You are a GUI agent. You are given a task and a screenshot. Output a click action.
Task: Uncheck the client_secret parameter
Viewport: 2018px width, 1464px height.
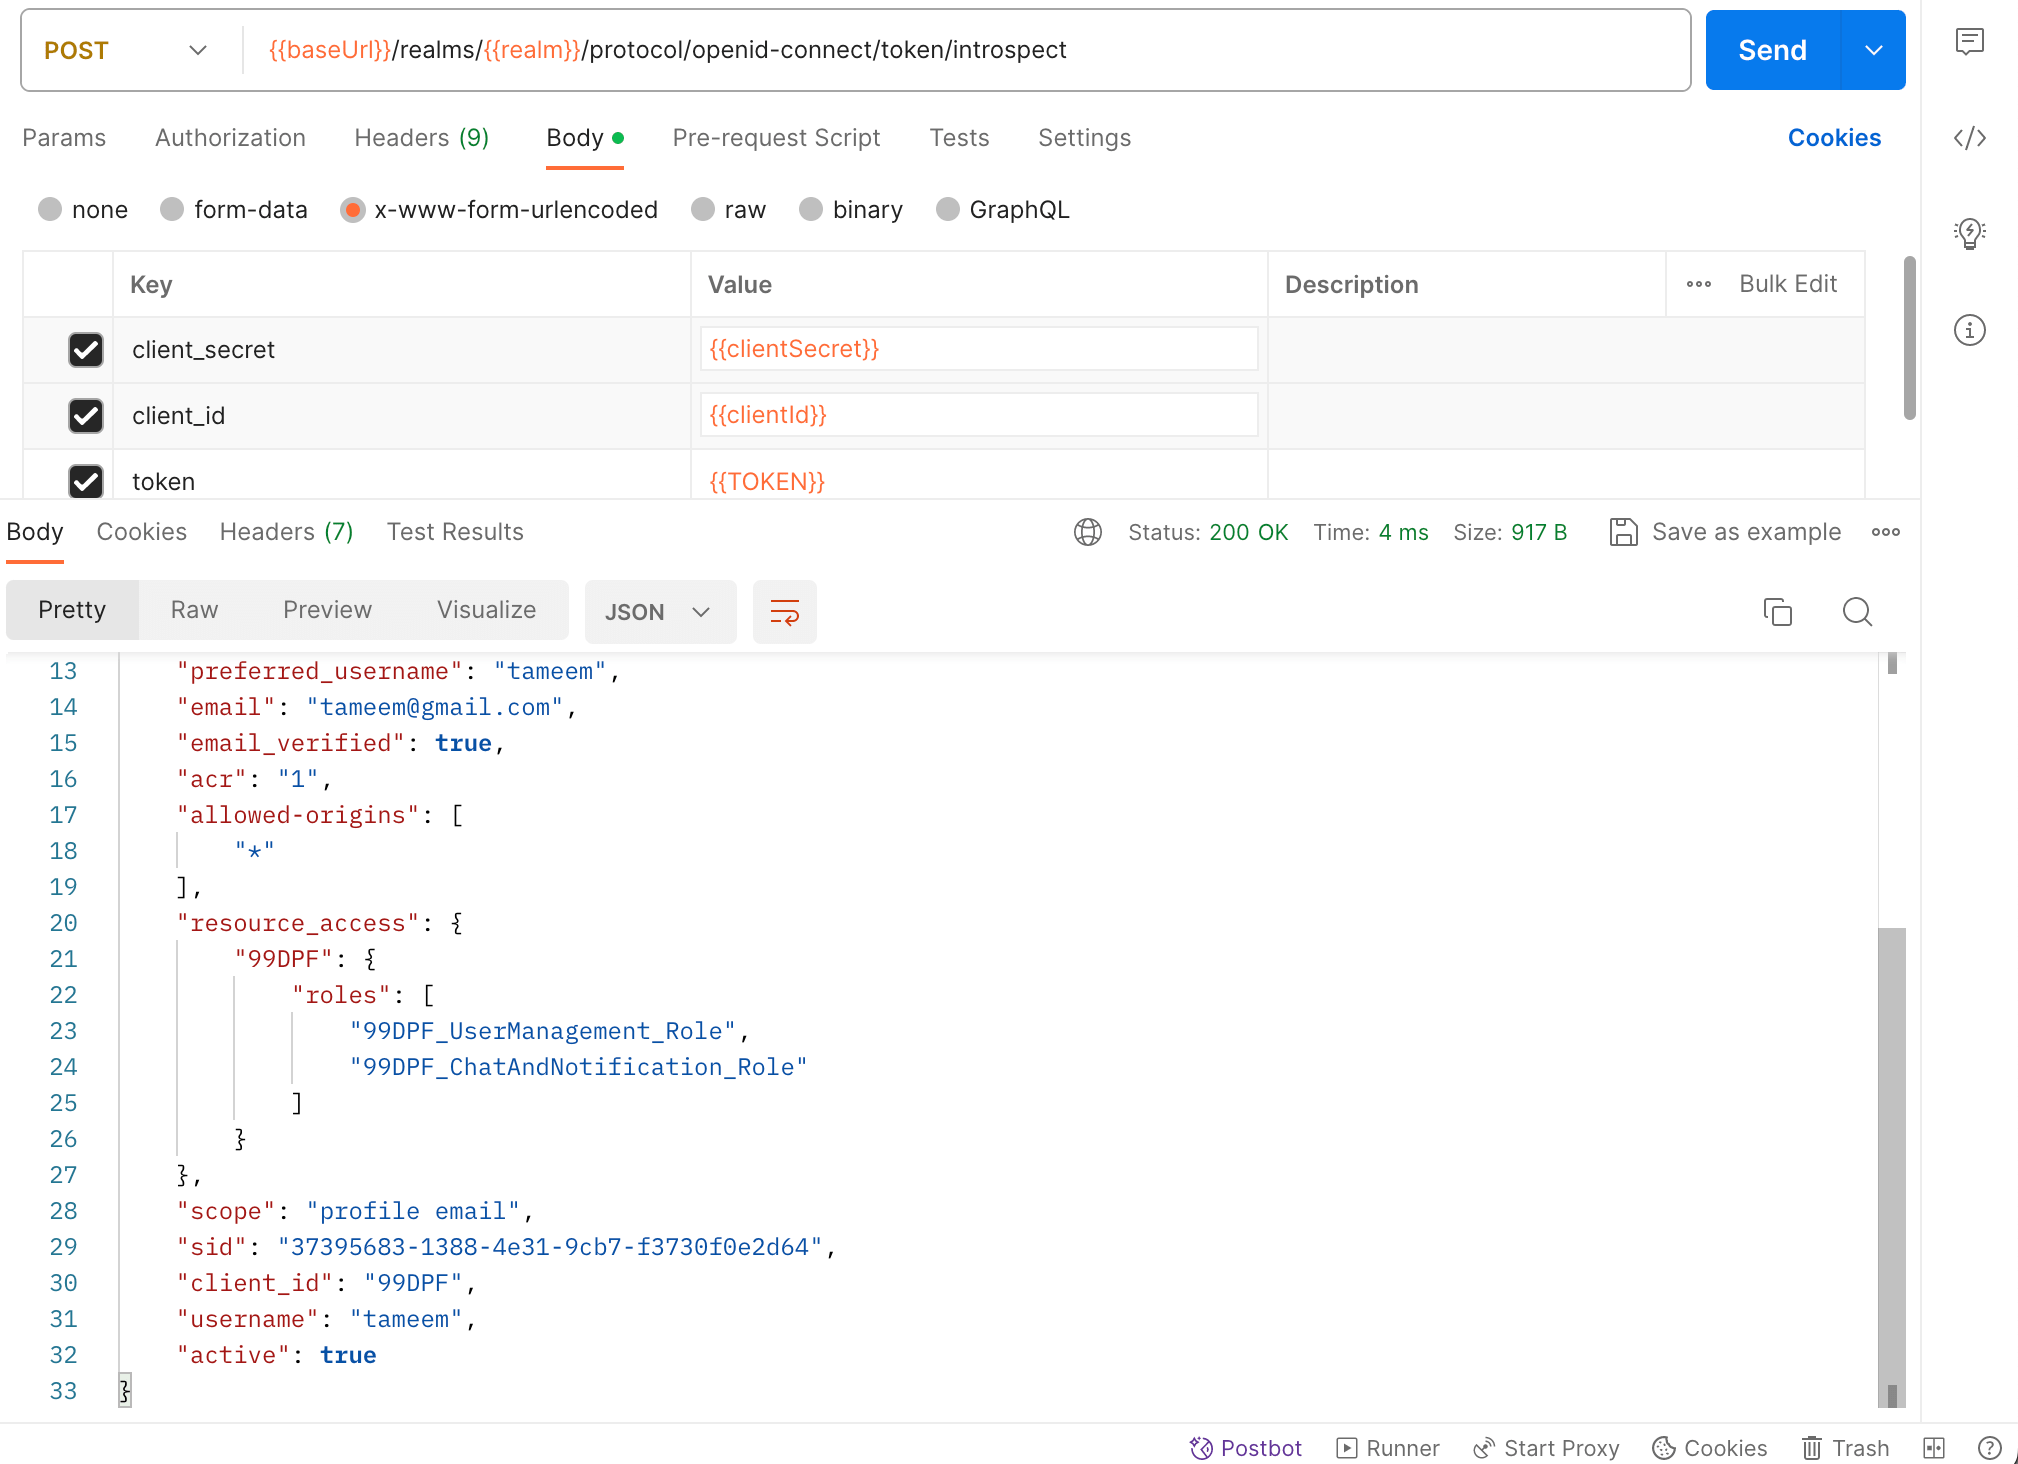86,349
